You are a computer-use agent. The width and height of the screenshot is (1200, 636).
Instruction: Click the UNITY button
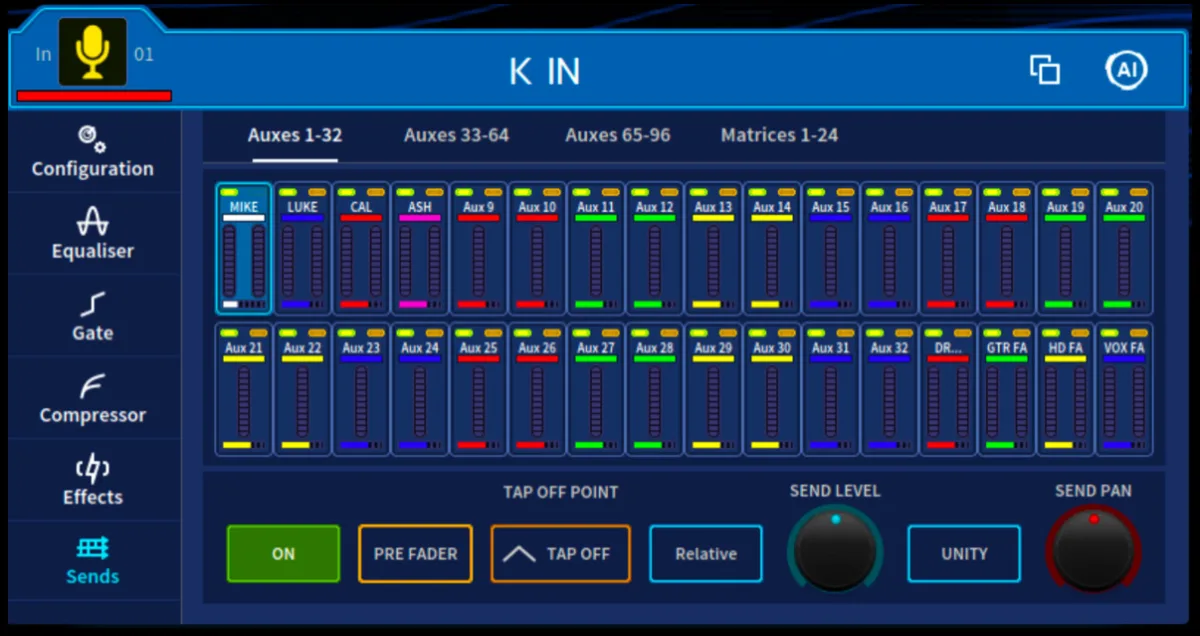coord(964,554)
